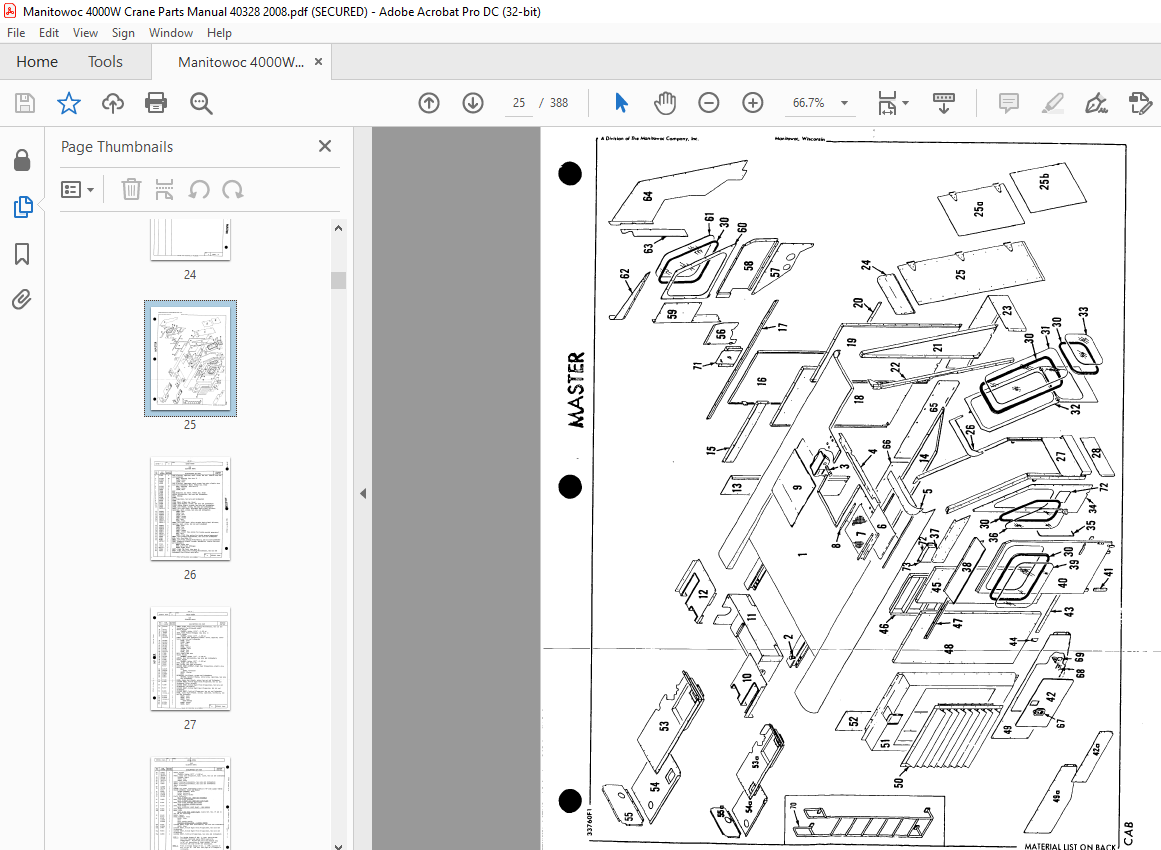The height and width of the screenshot is (850, 1161).
Task: Open the zoom level dropdown
Action: (844, 103)
